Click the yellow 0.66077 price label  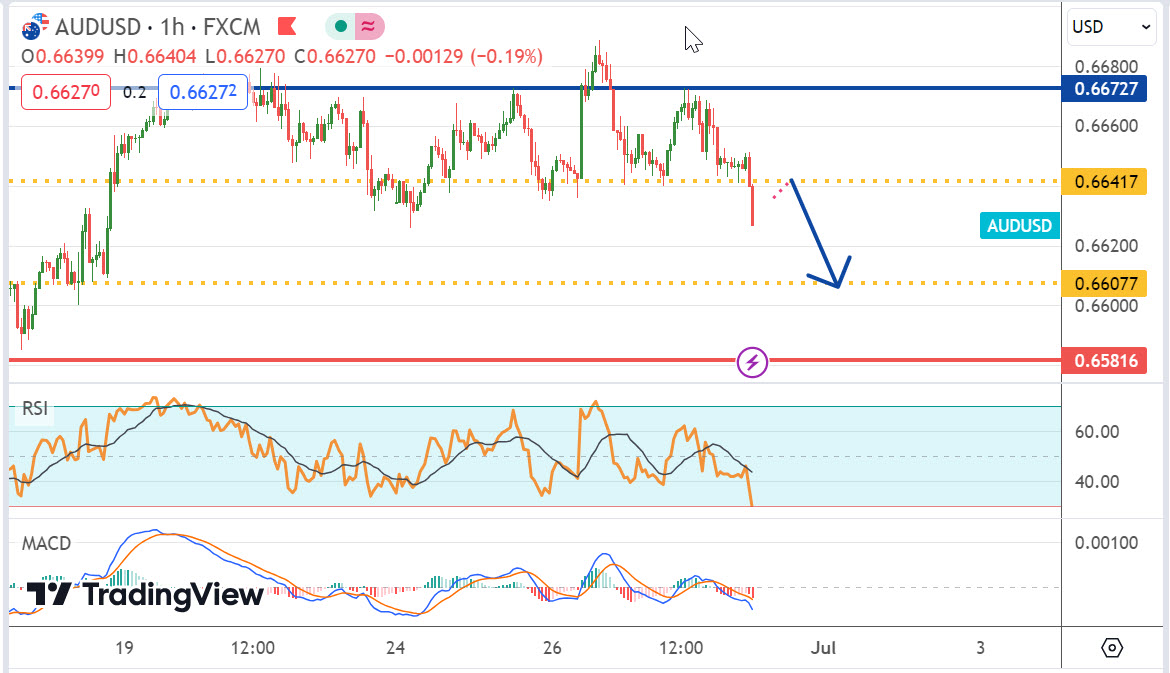pyautogui.click(x=1105, y=284)
